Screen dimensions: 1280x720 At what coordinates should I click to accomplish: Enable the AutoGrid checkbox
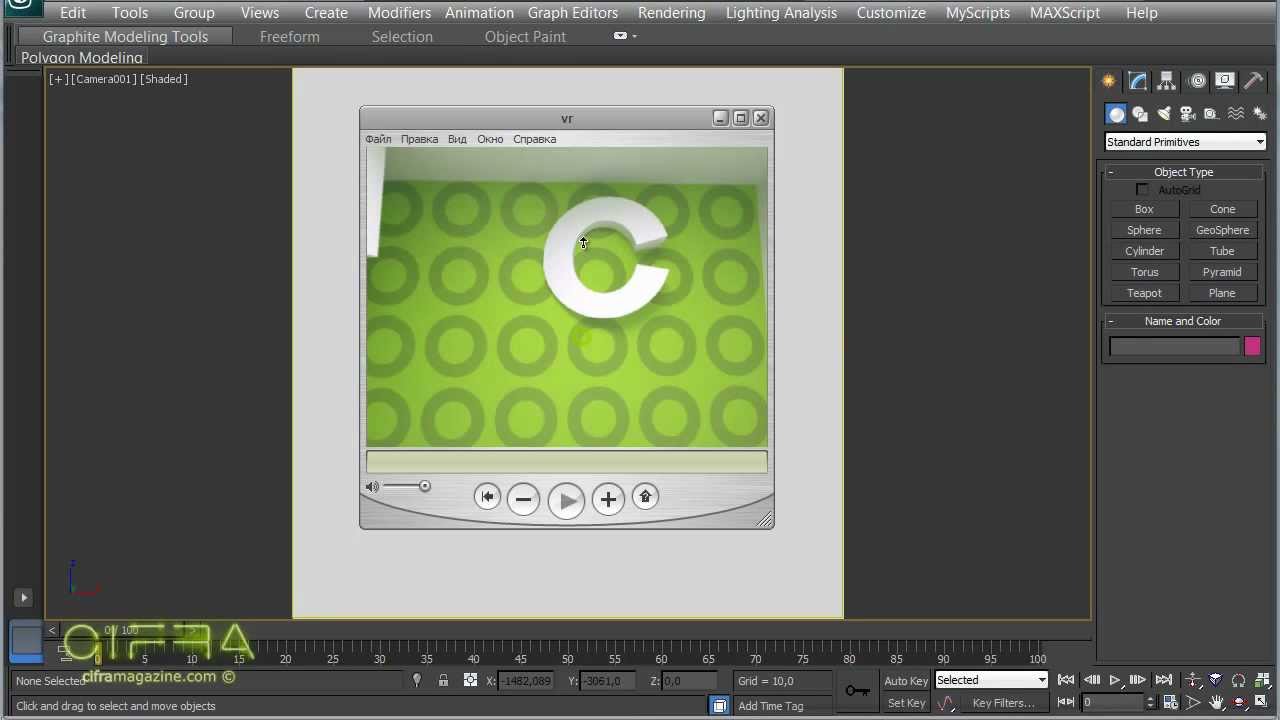point(1142,190)
